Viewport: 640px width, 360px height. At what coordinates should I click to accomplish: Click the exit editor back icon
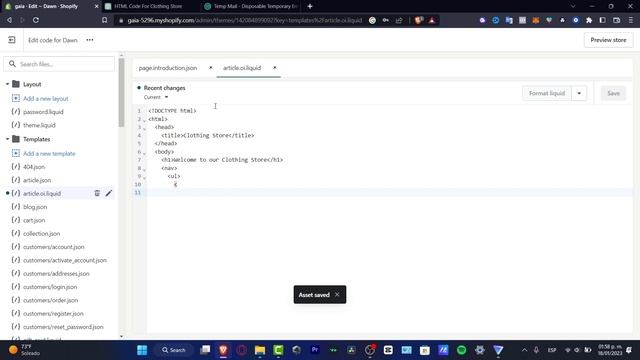coord(11,40)
